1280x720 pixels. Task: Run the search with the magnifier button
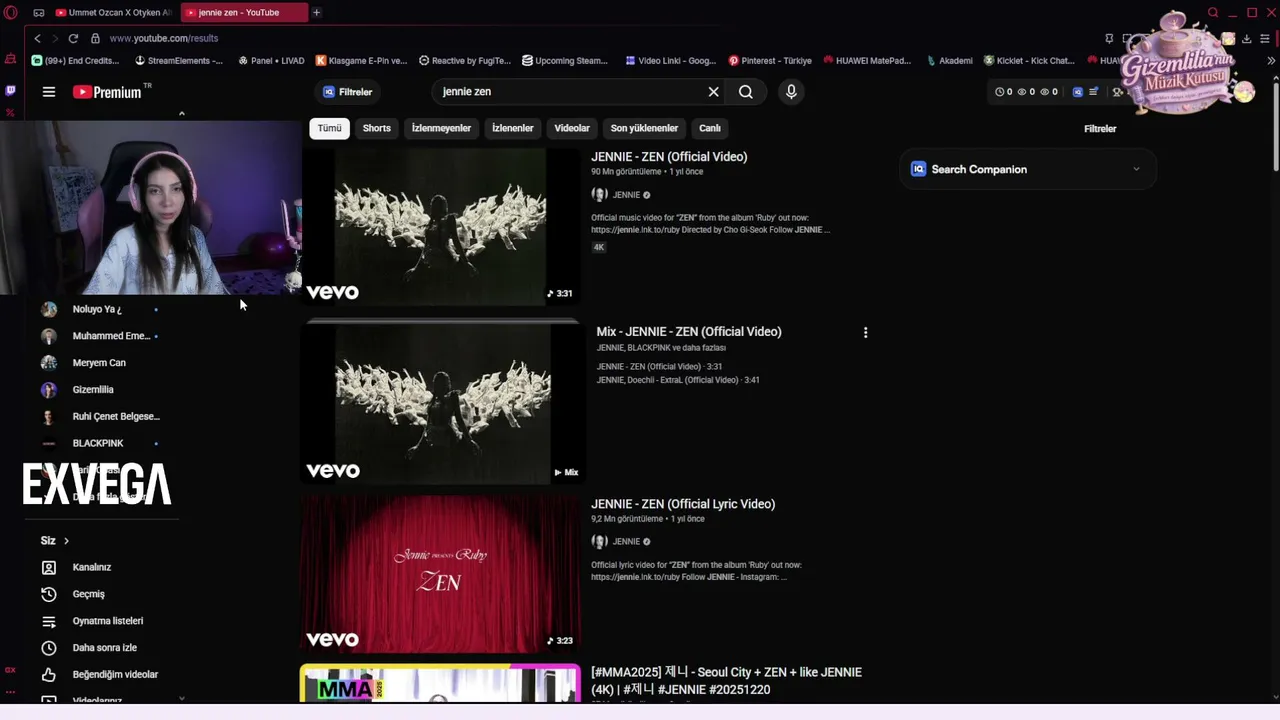[746, 92]
